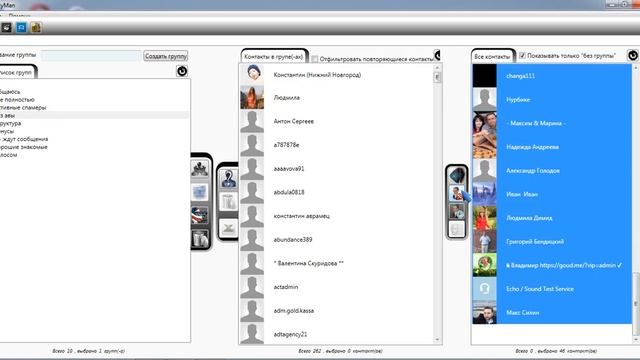
Task: Select contact 'Антон Сергеев'
Action: 337,121
